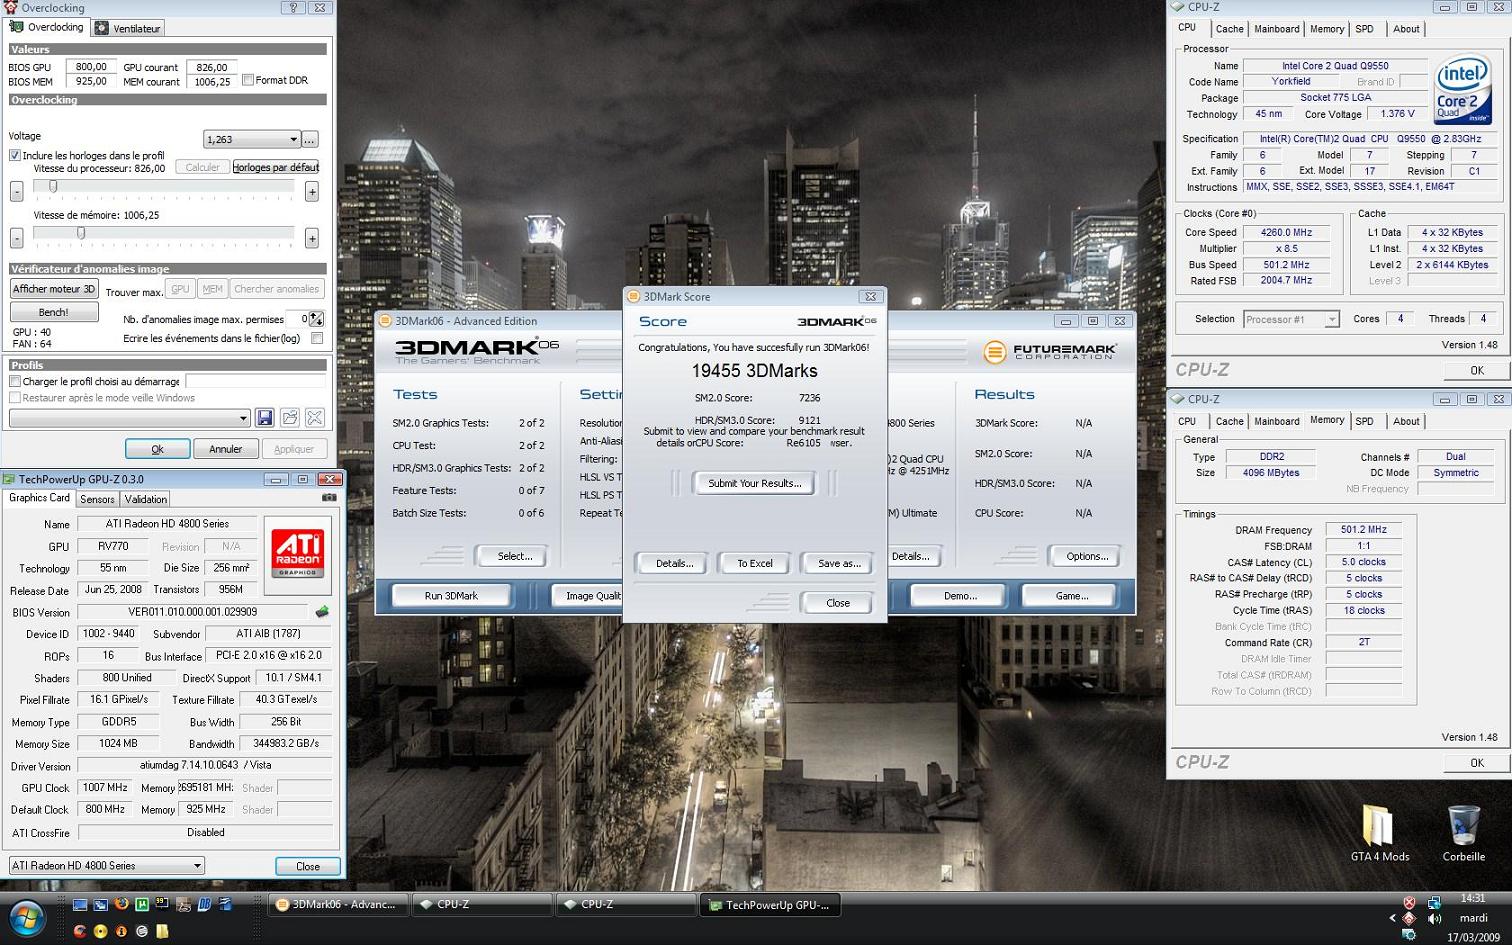Click the BIOS save icon next to BIOS Version
Viewport: 1512px width, 945px height.
(322, 611)
